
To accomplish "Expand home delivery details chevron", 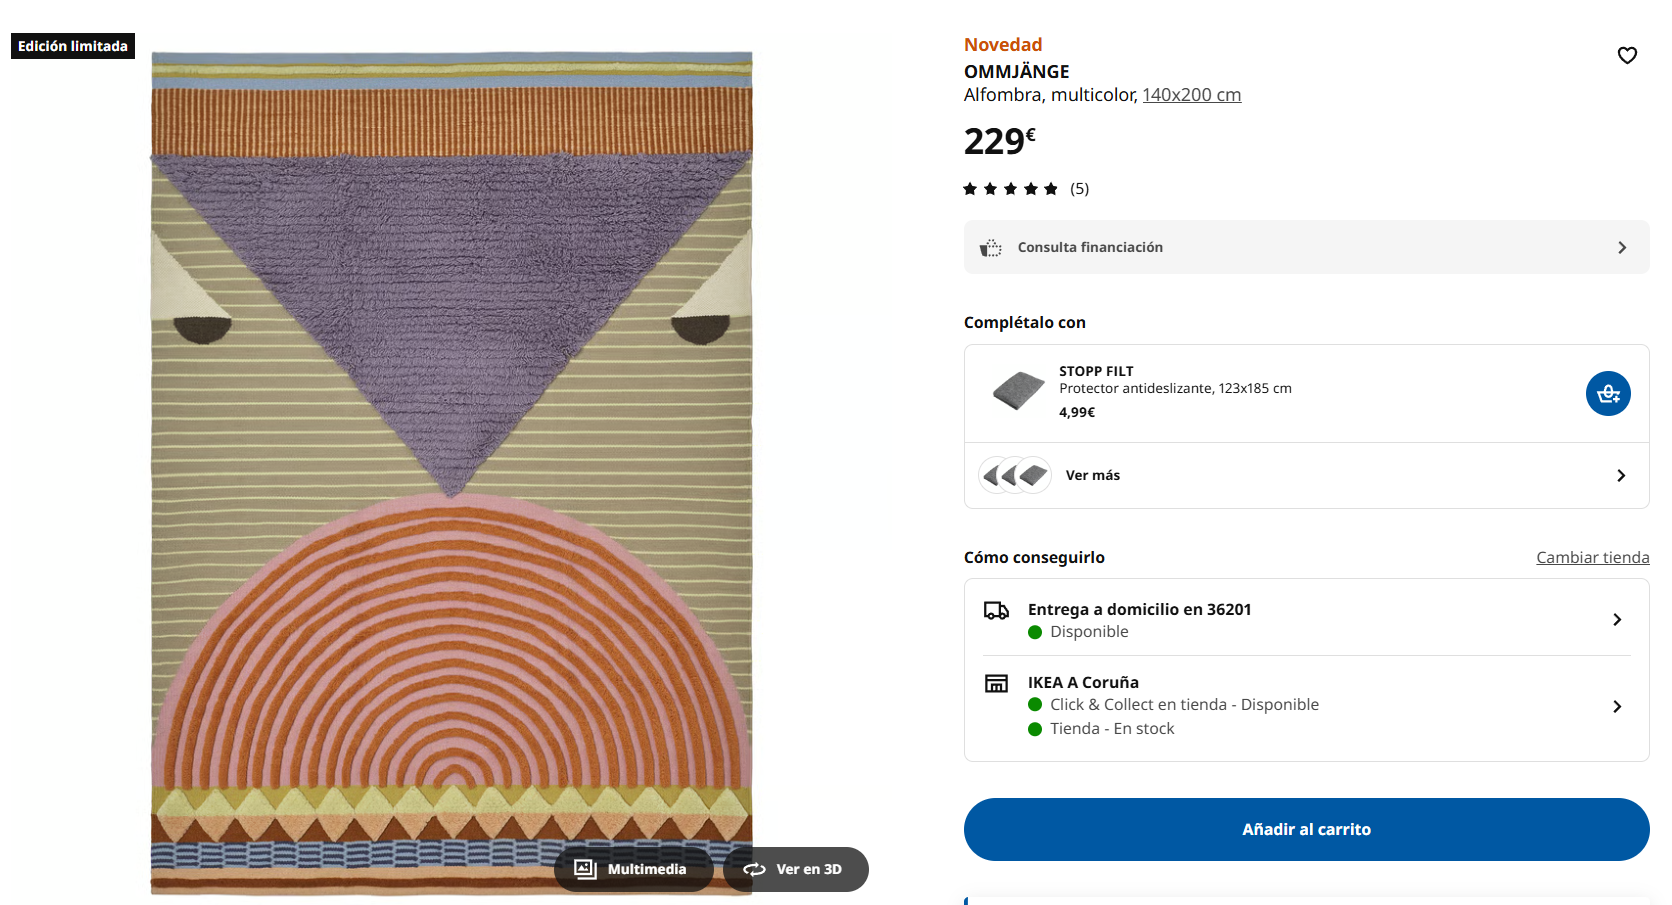I will (x=1617, y=620).
